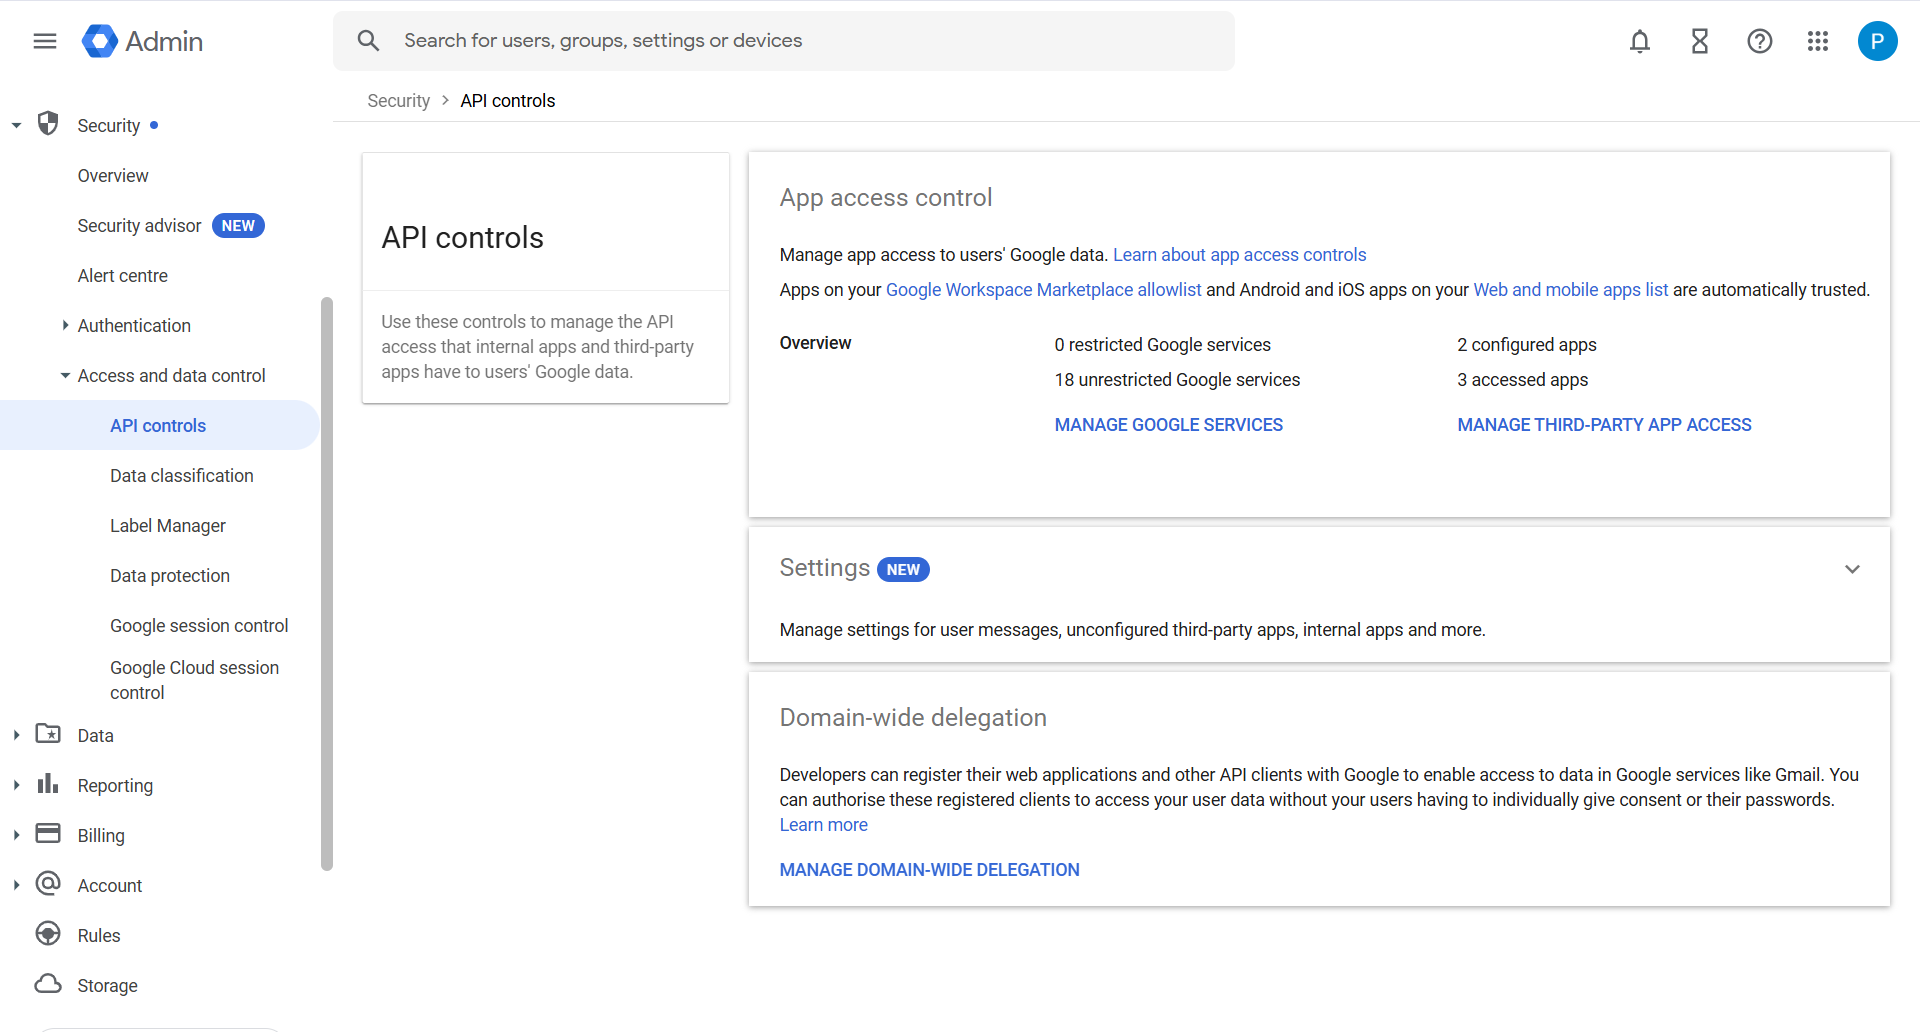The image size is (1920, 1032).
Task: Click the Storage cloud icon
Action: coord(48,984)
